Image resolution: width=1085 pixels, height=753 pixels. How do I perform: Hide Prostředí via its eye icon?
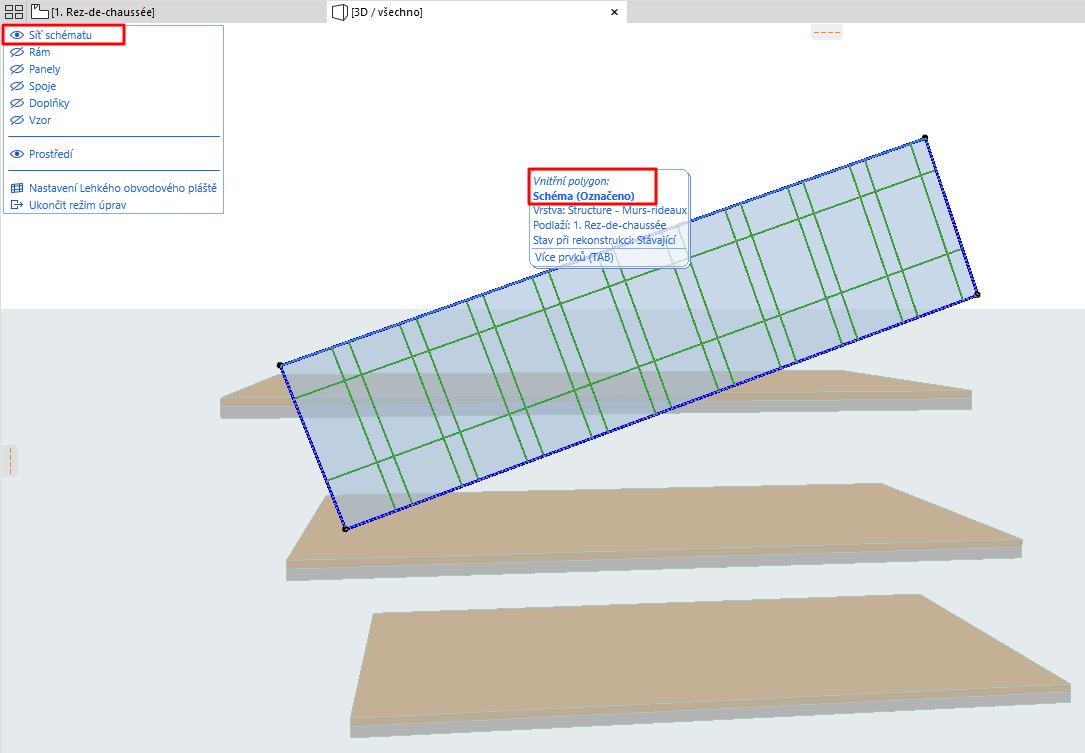tap(17, 154)
